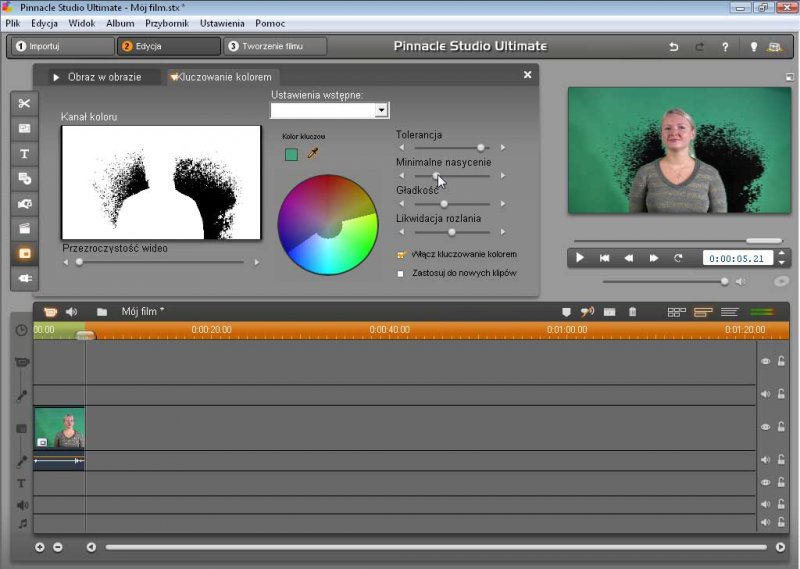Open Ustawienia wstępne presets dropdown
Viewport: 800px width, 569px height.
381,110
